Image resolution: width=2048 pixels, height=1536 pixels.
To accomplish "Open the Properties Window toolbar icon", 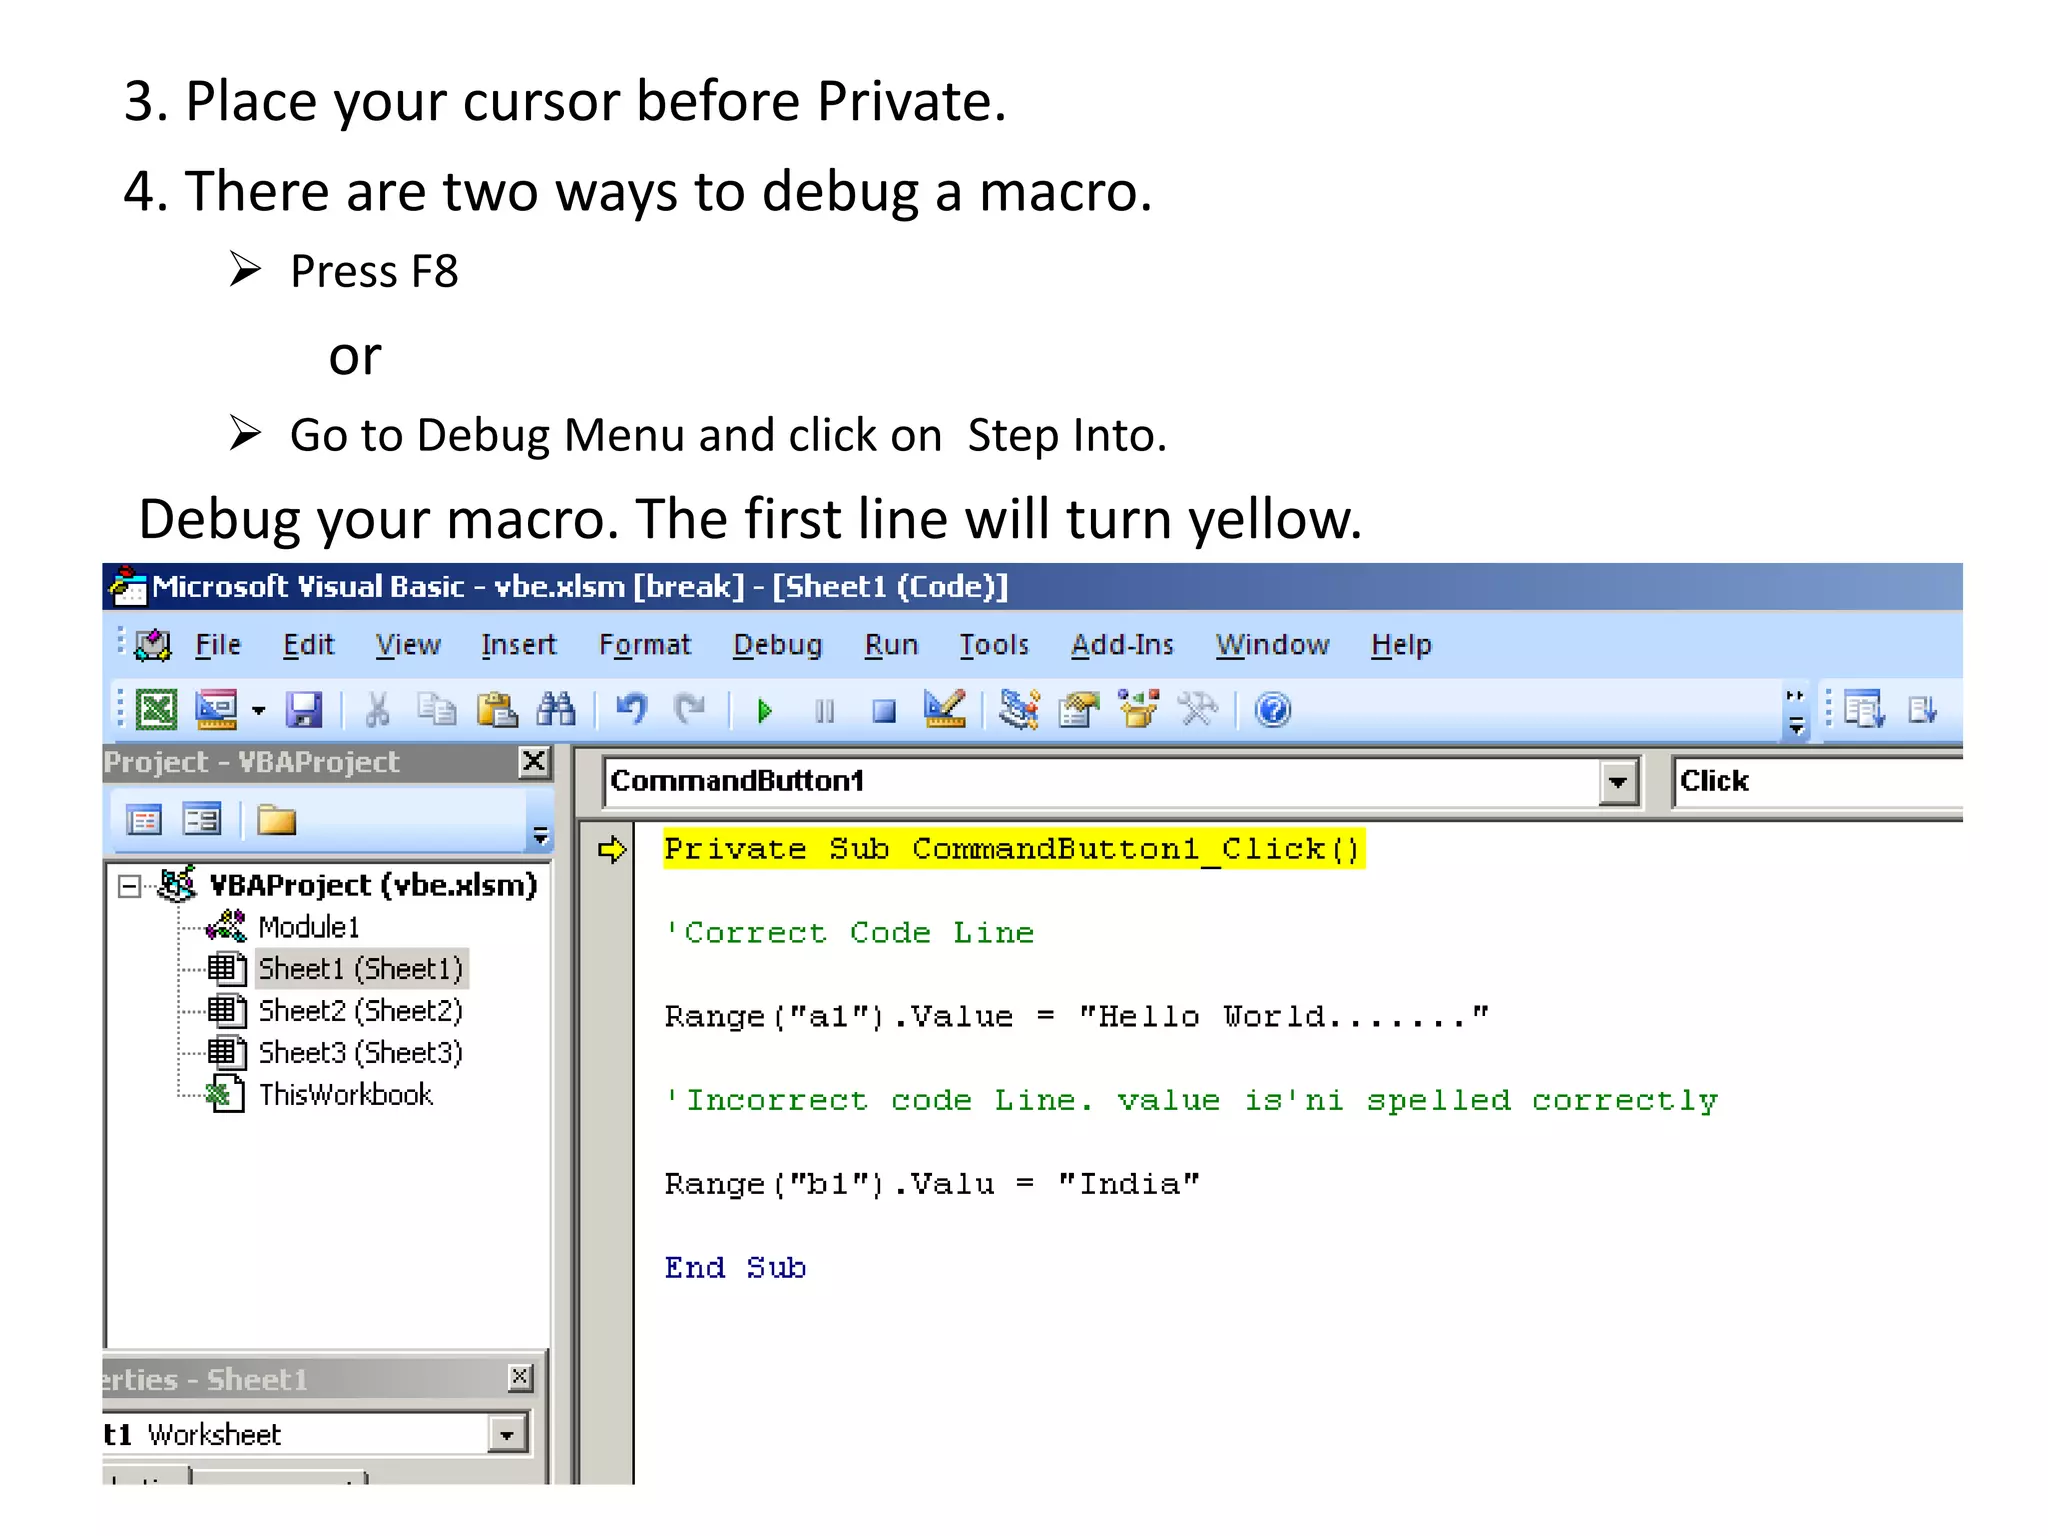I will 1079,710.
